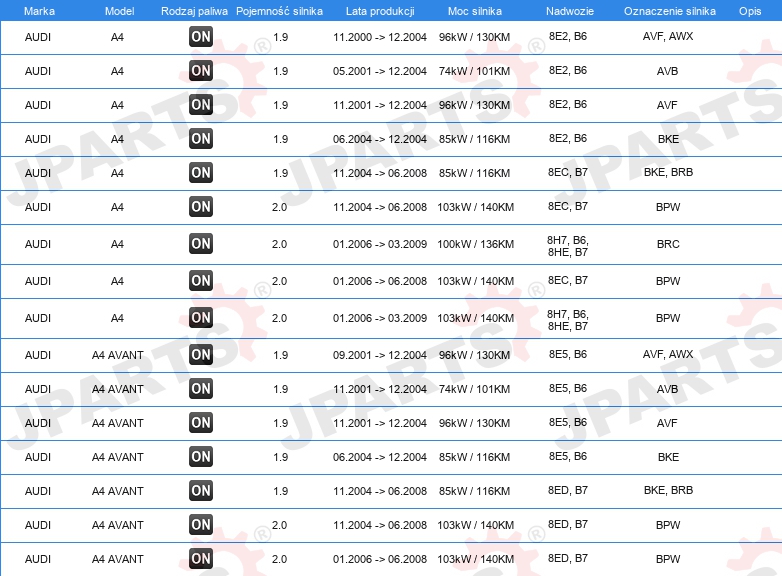Click the BKE, BRB engine code in the 8ED, B7 row
Image resolution: width=782 pixels, height=576 pixels.
[668, 490]
